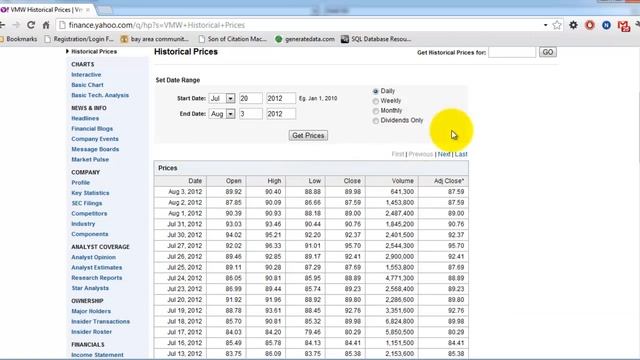This screenshot has height=360, width=640.
Task: Select the Daily radio button
Action: pos(376,91)
